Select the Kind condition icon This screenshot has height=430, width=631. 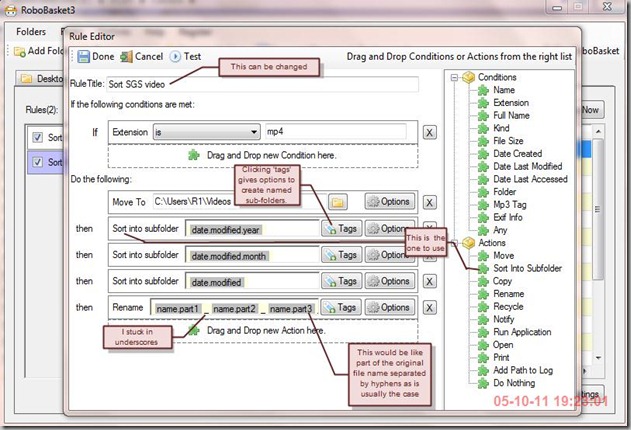point(483,128)
